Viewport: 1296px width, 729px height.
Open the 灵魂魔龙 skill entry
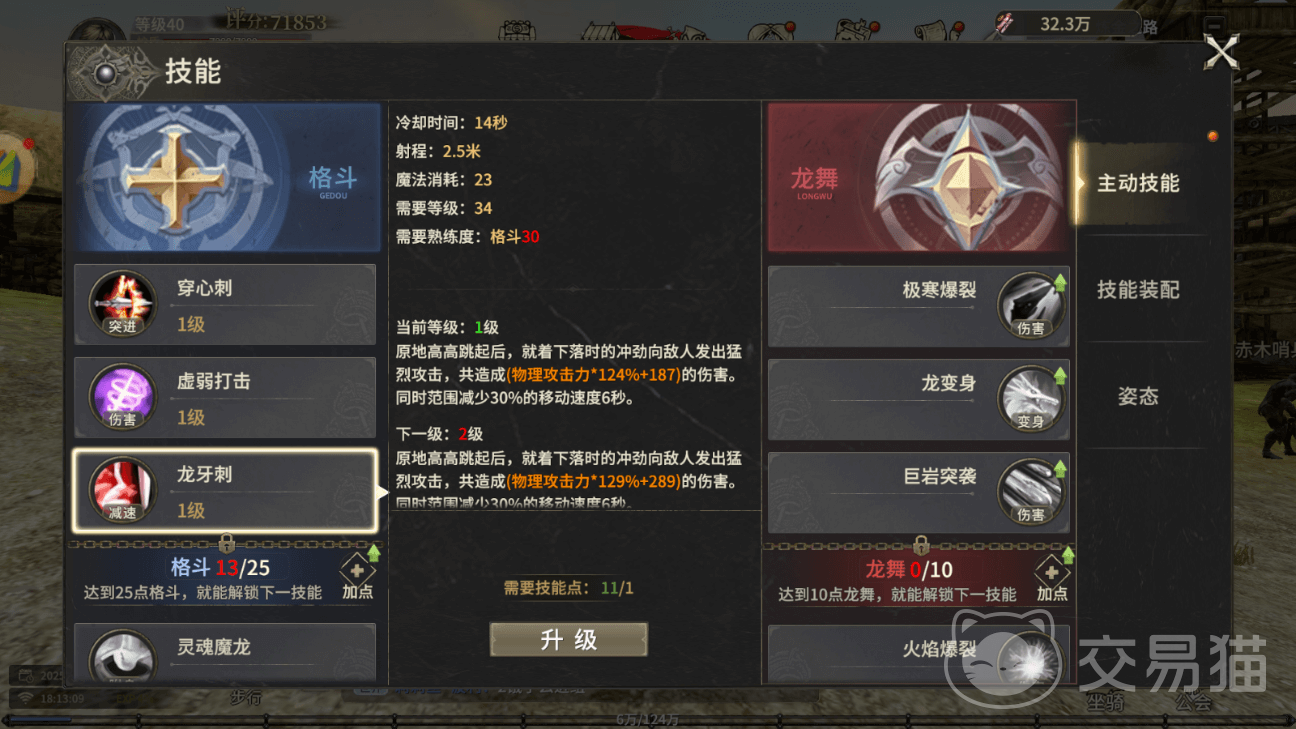click(225, 653)
